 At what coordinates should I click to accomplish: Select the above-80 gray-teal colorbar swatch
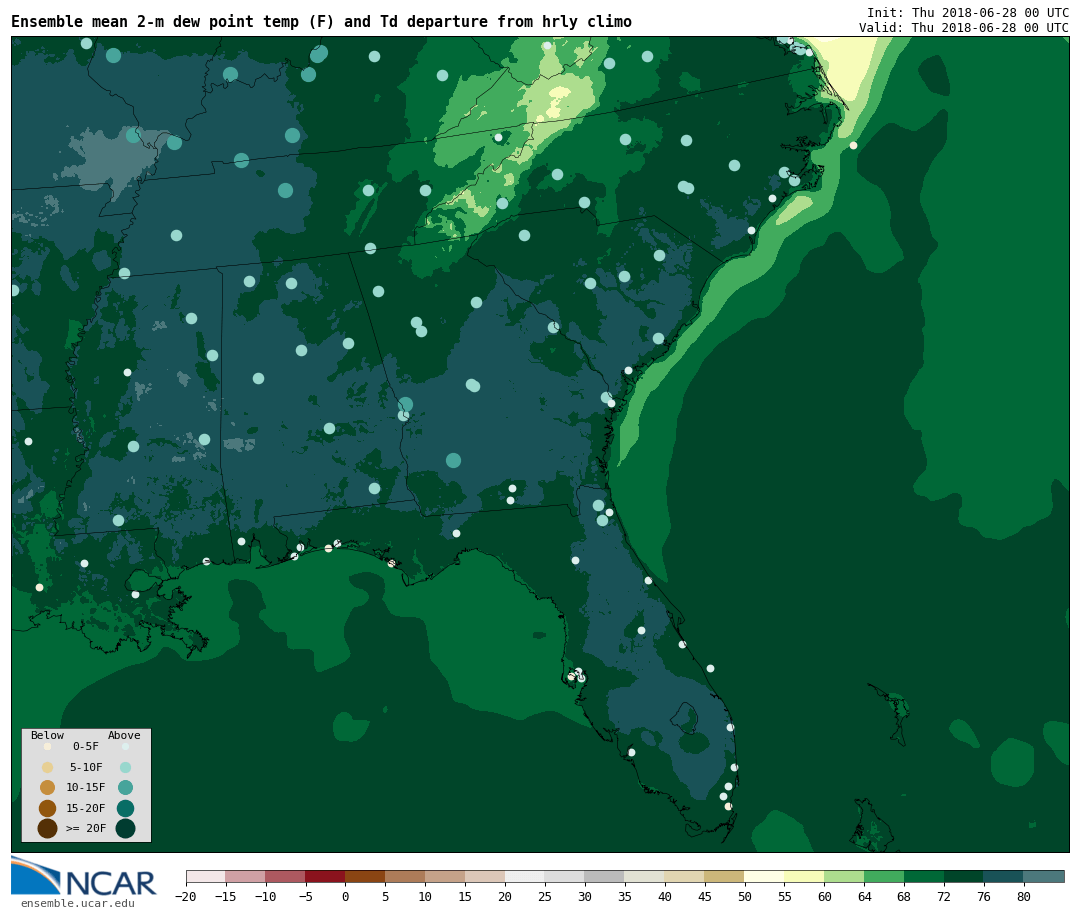(x=1045, y=876)
